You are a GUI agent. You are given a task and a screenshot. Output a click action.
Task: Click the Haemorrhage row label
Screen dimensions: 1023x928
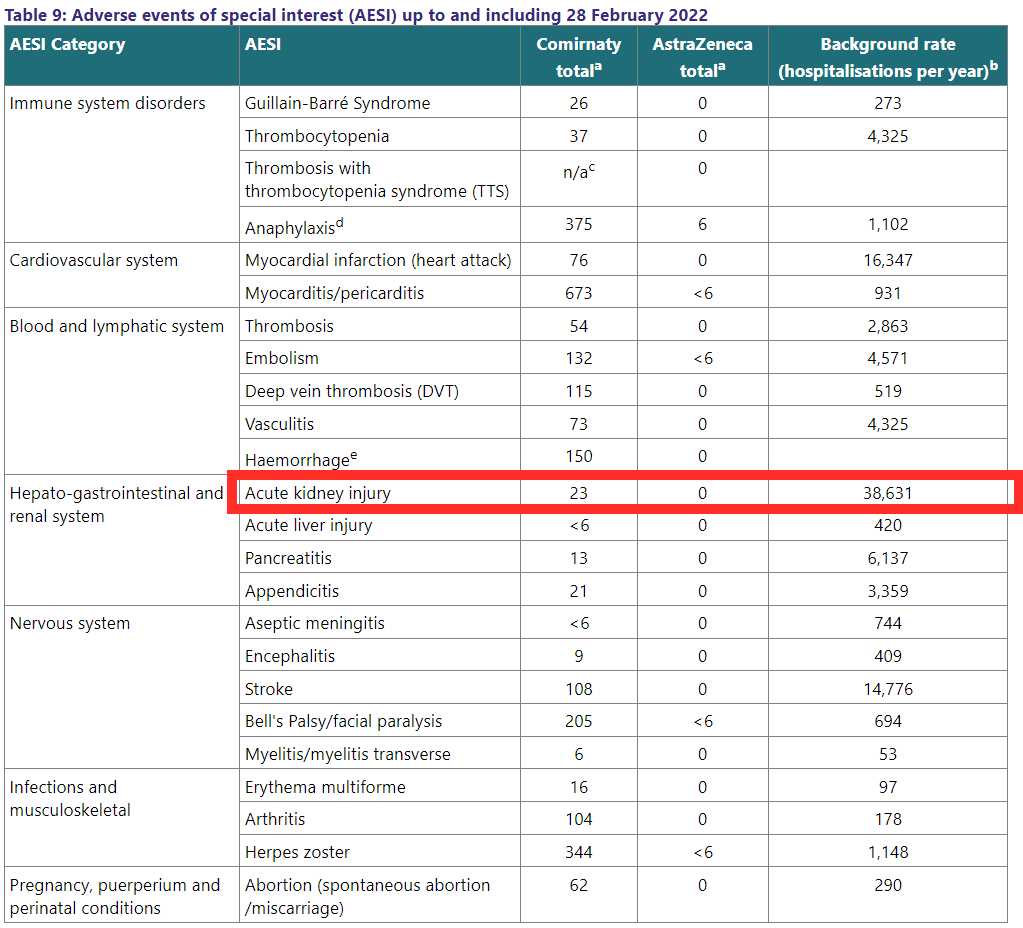301,459
